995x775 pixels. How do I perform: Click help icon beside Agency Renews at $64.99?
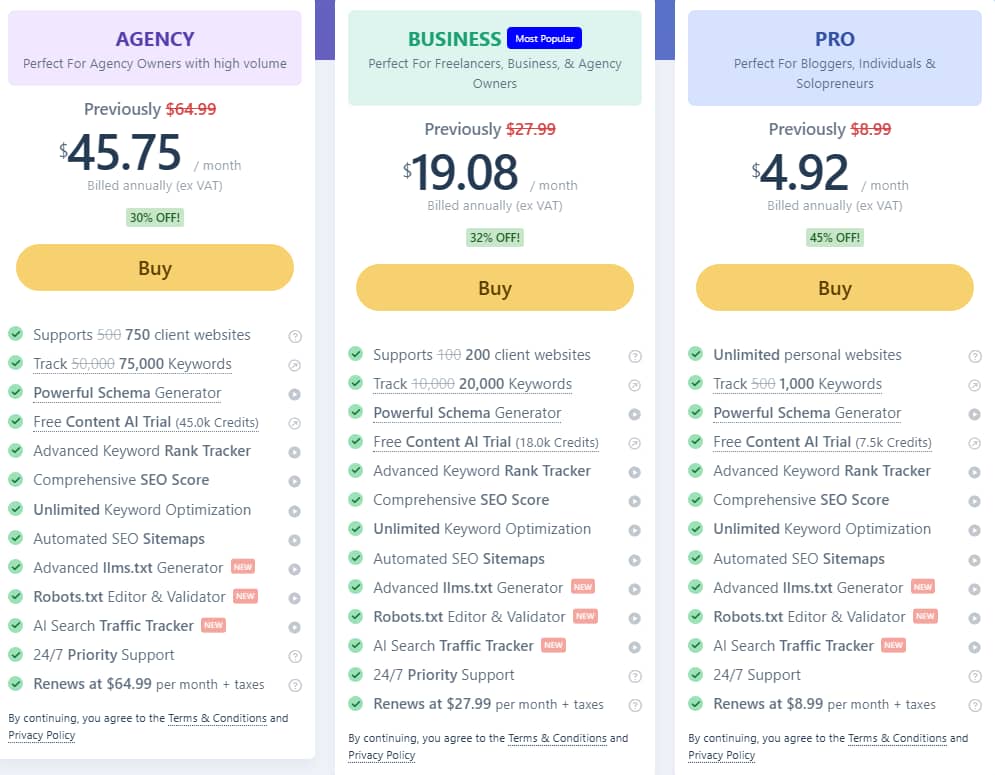295,685
